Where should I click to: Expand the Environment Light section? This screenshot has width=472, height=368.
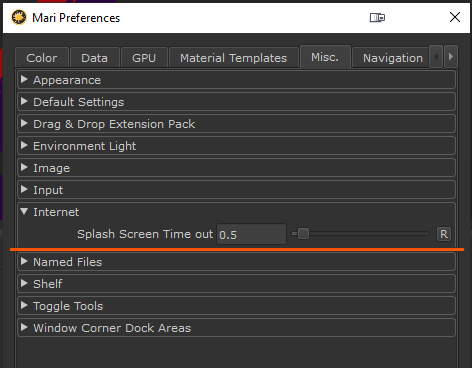(236, 146)
